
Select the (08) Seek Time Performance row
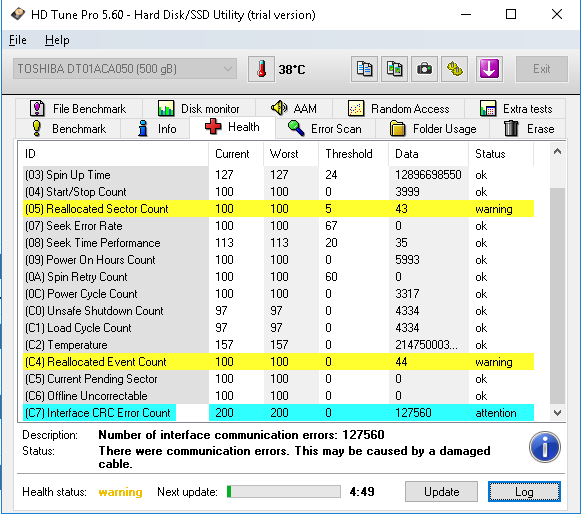point(278,243)
